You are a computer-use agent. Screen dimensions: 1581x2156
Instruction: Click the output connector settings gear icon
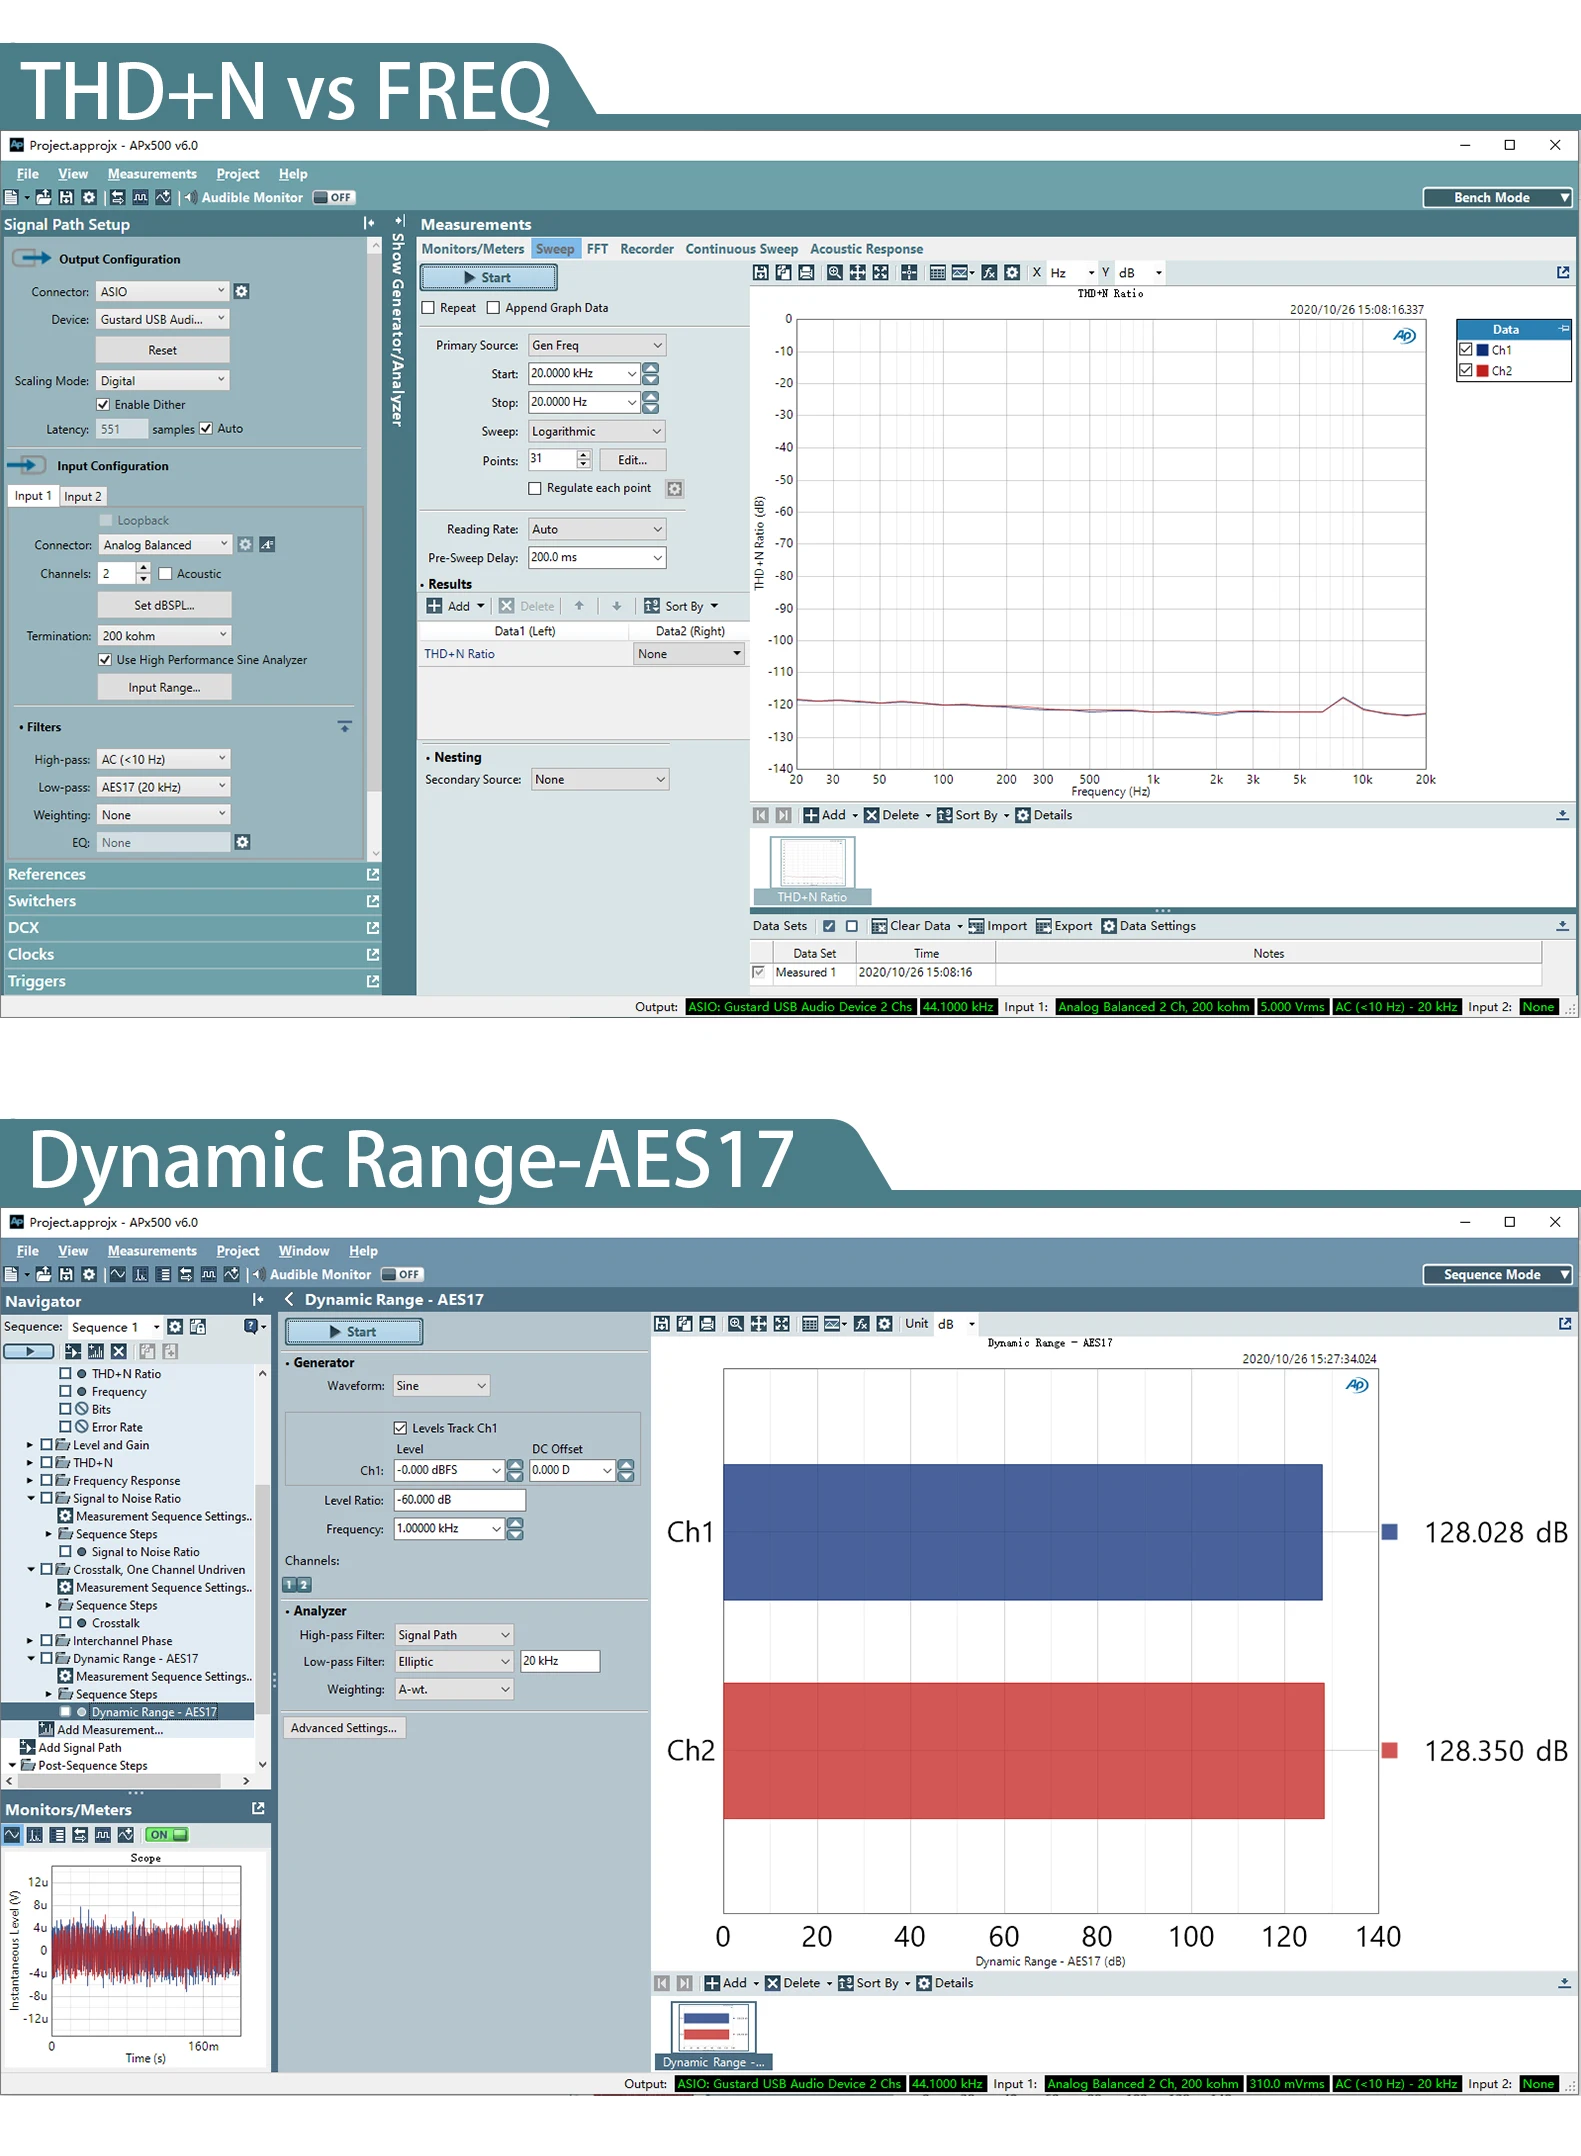(x=241, y=291)
